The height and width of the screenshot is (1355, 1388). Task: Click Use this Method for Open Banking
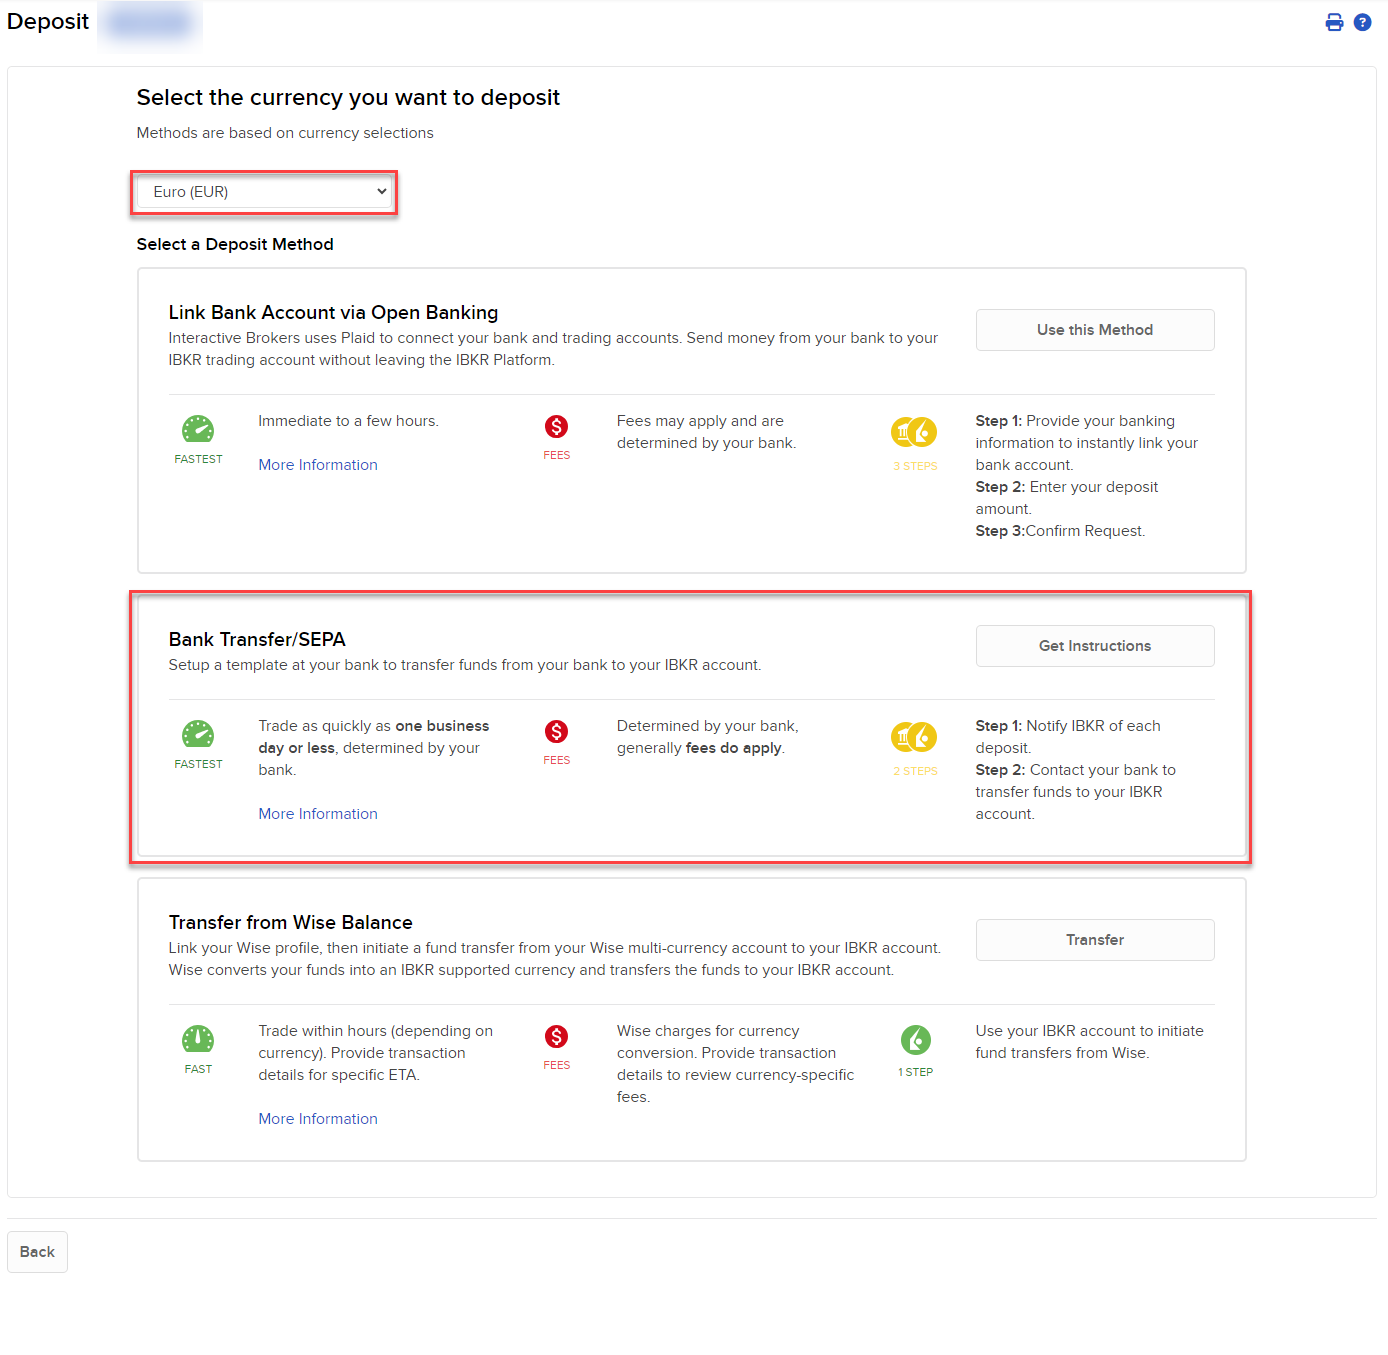tap(1094, 329)
